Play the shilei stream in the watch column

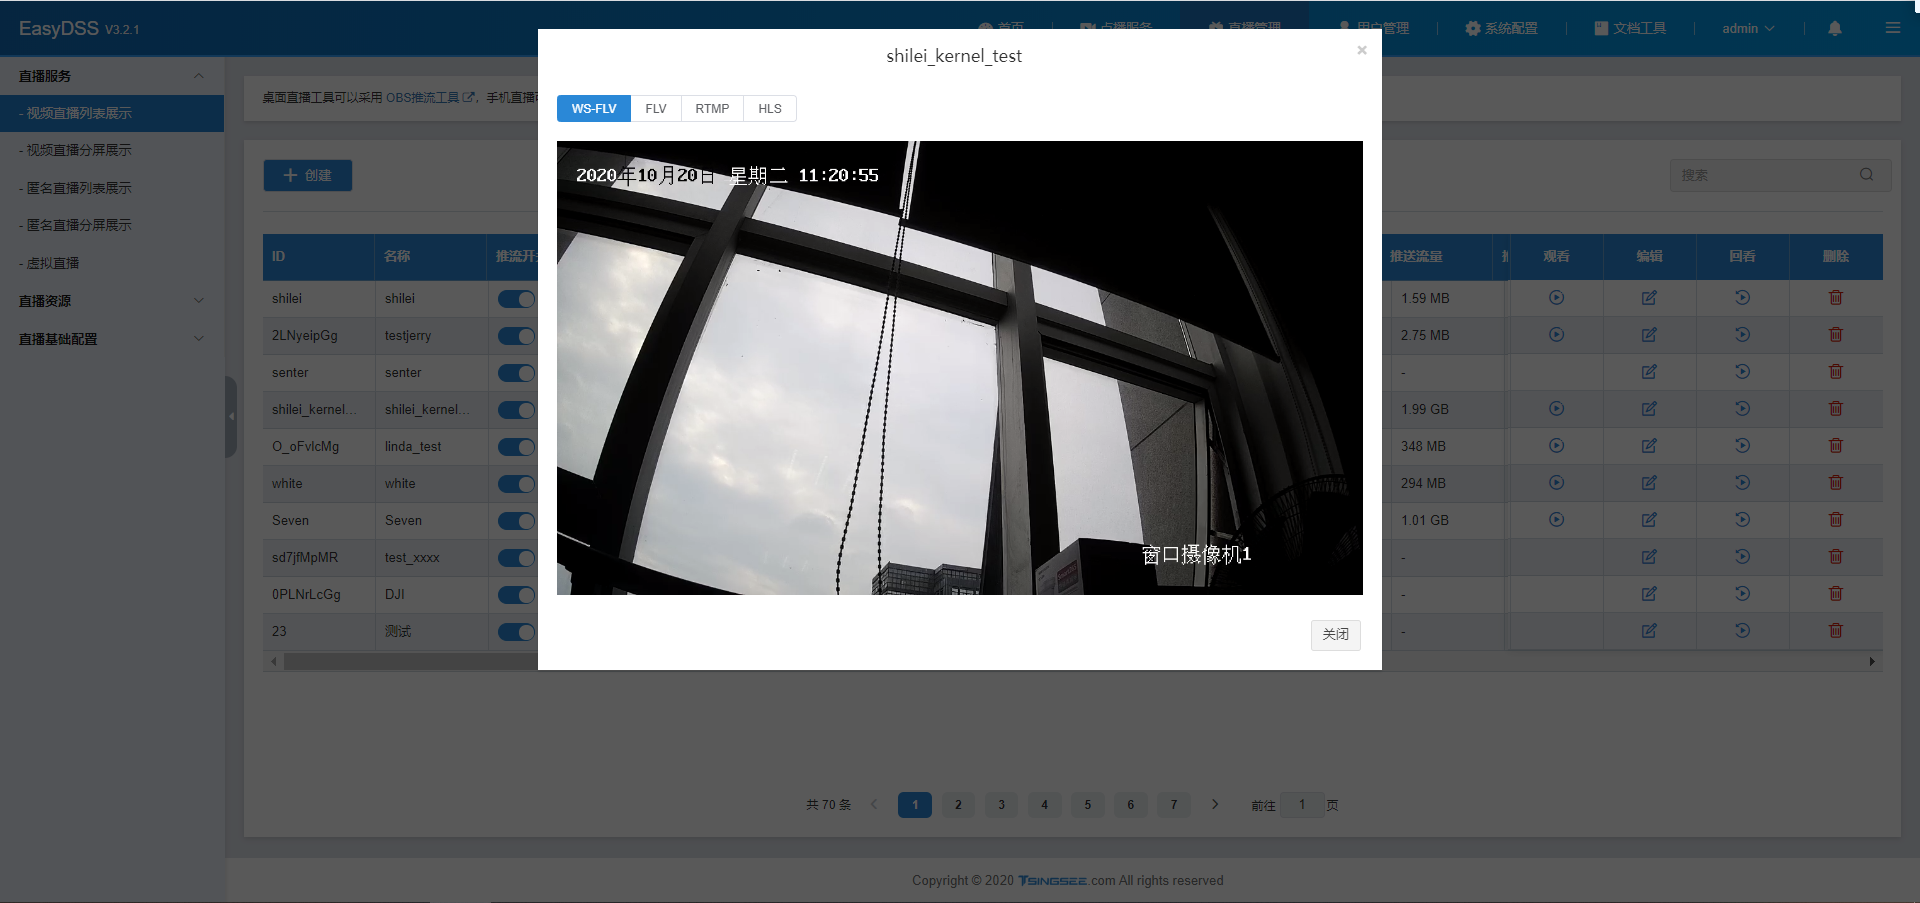(x=1556, y=298)
